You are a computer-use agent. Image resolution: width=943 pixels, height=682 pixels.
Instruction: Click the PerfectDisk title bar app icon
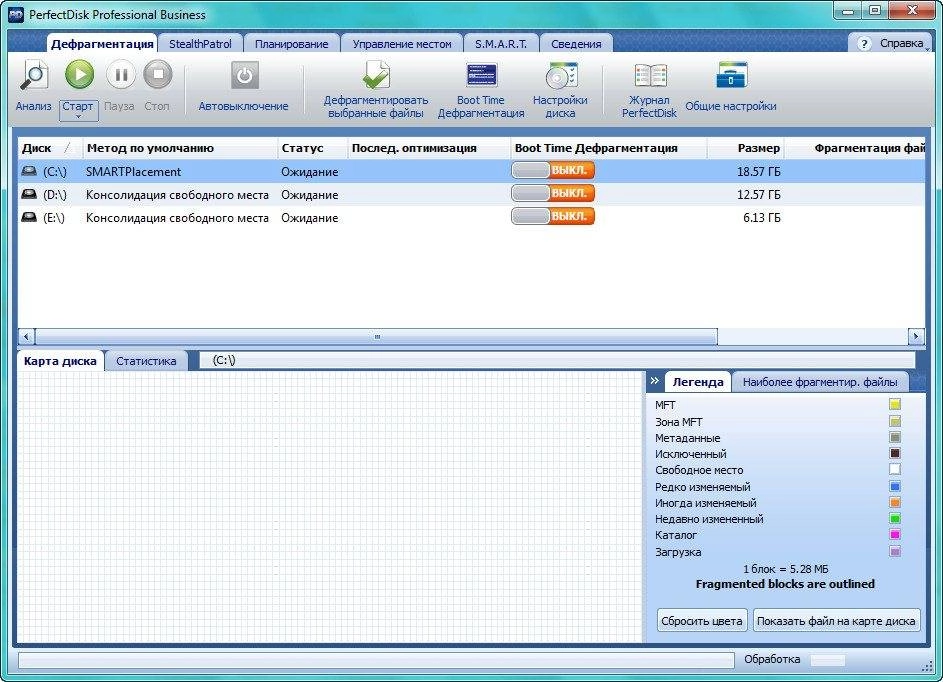pyautogui.click(x=16, y=14)
